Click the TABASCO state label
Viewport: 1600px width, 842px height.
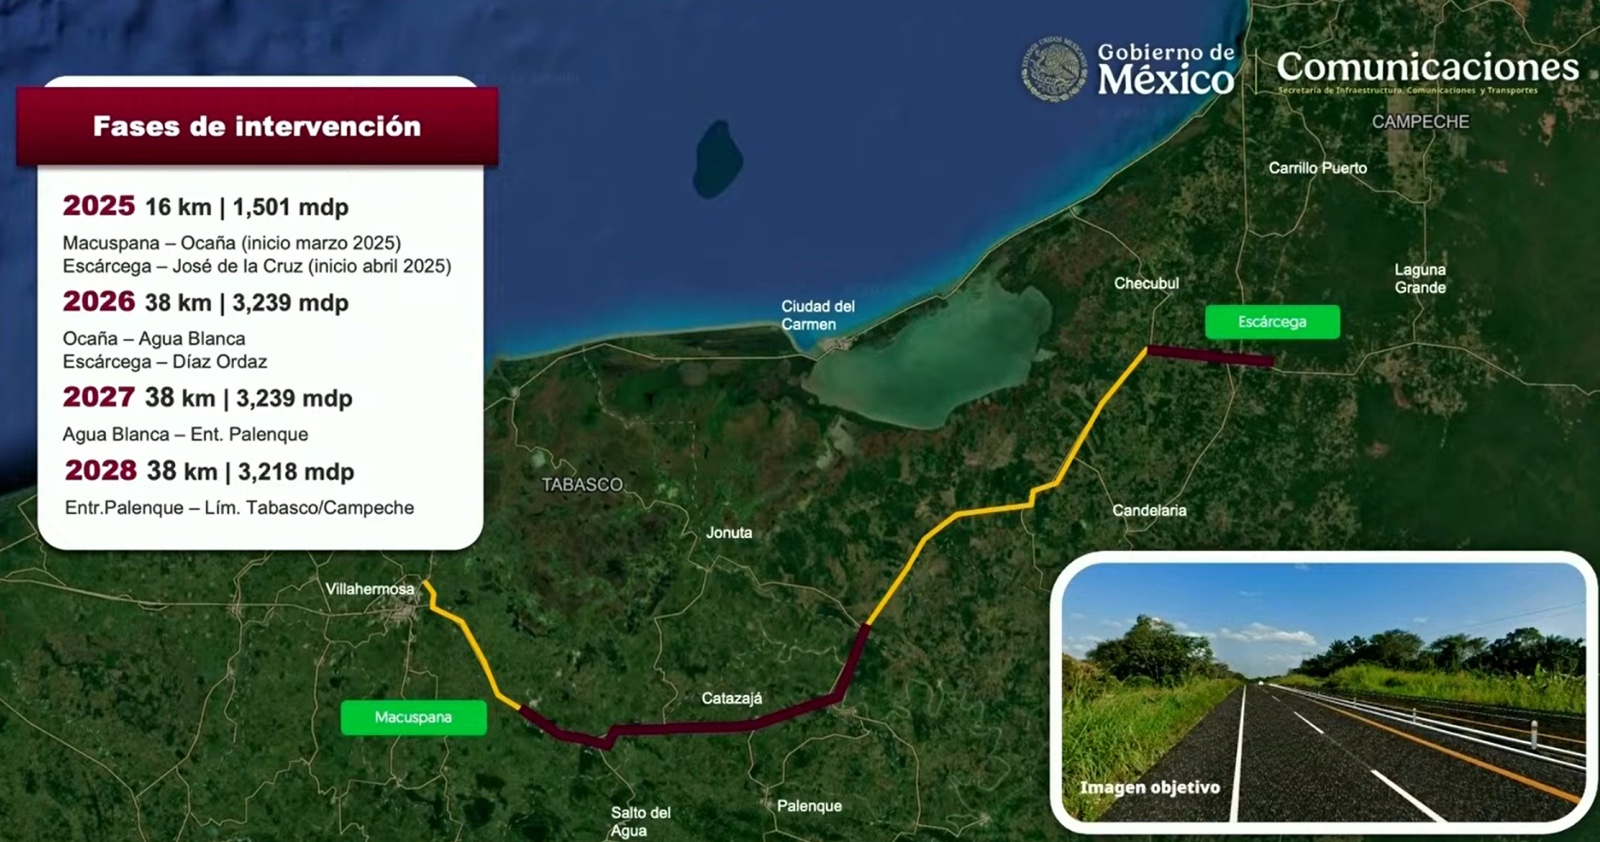tap(582, 485)
